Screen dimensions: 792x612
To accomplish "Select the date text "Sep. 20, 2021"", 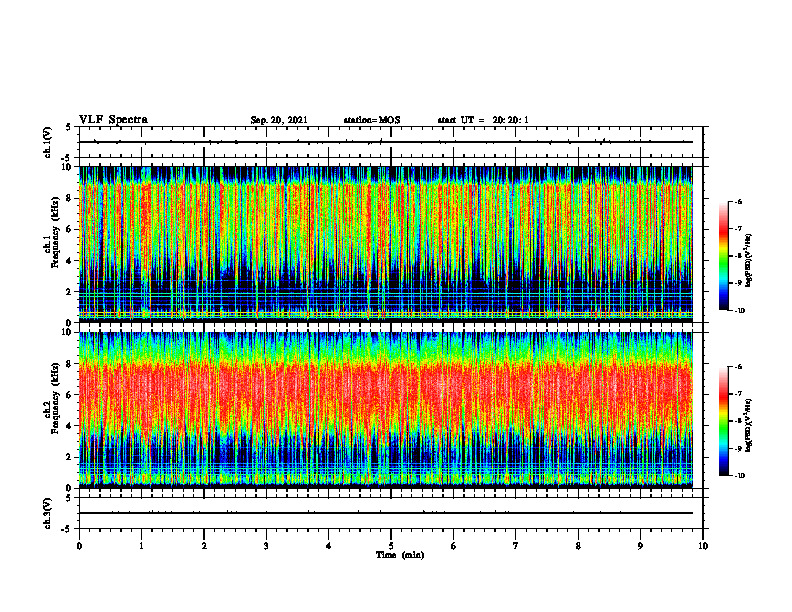I will coord(279,120).
